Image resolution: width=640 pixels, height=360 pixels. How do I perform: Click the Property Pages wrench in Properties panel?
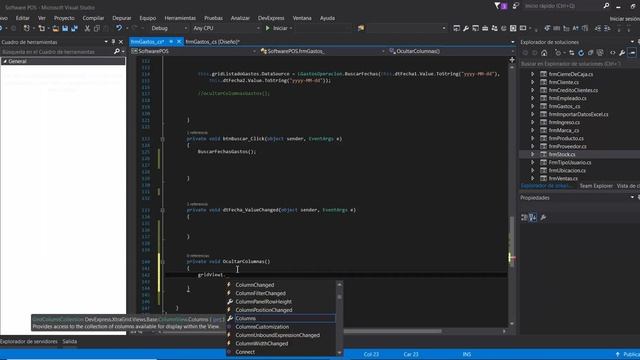tap(543, 218)
